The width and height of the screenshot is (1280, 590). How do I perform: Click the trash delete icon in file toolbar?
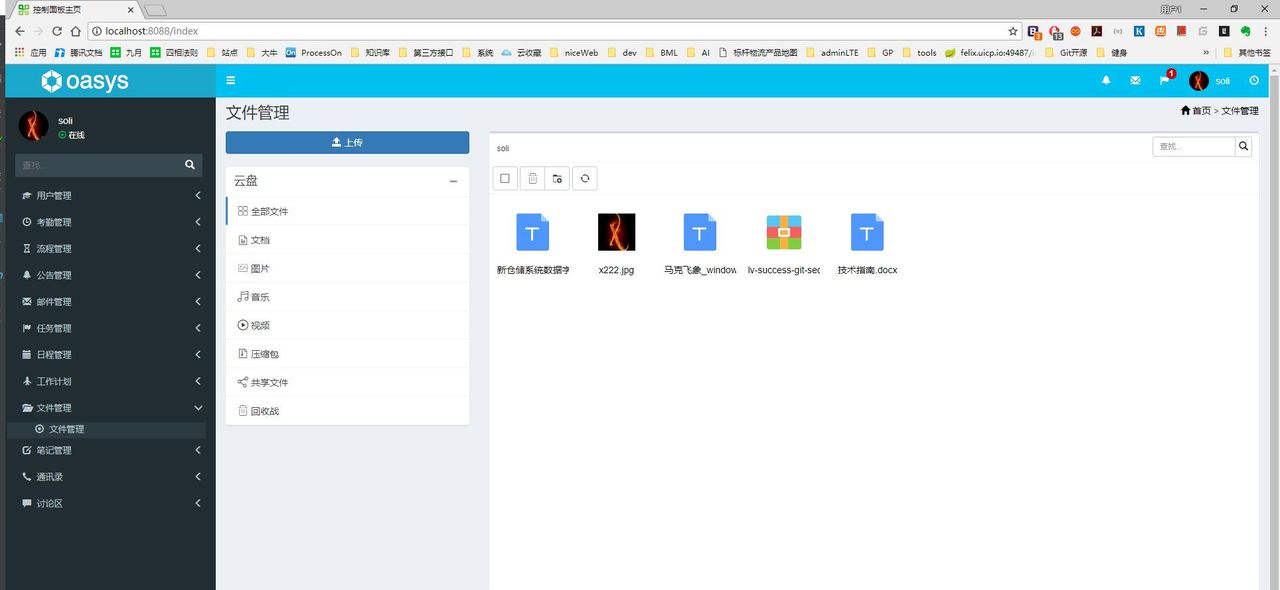pos(532,179)
